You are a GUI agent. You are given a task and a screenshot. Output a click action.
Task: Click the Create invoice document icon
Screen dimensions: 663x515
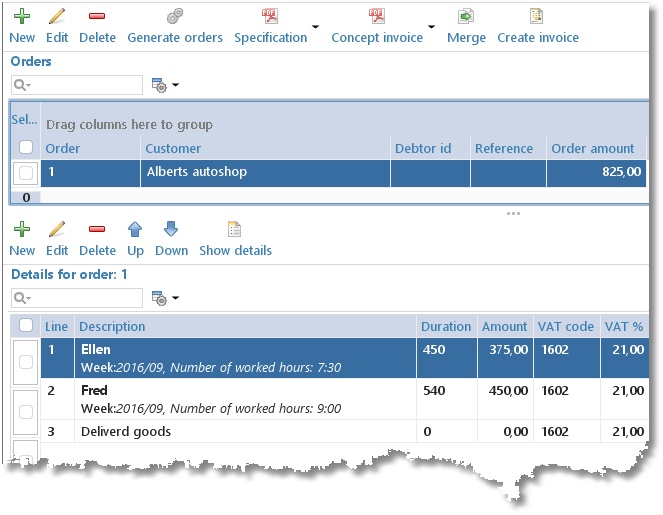(537, 16)
